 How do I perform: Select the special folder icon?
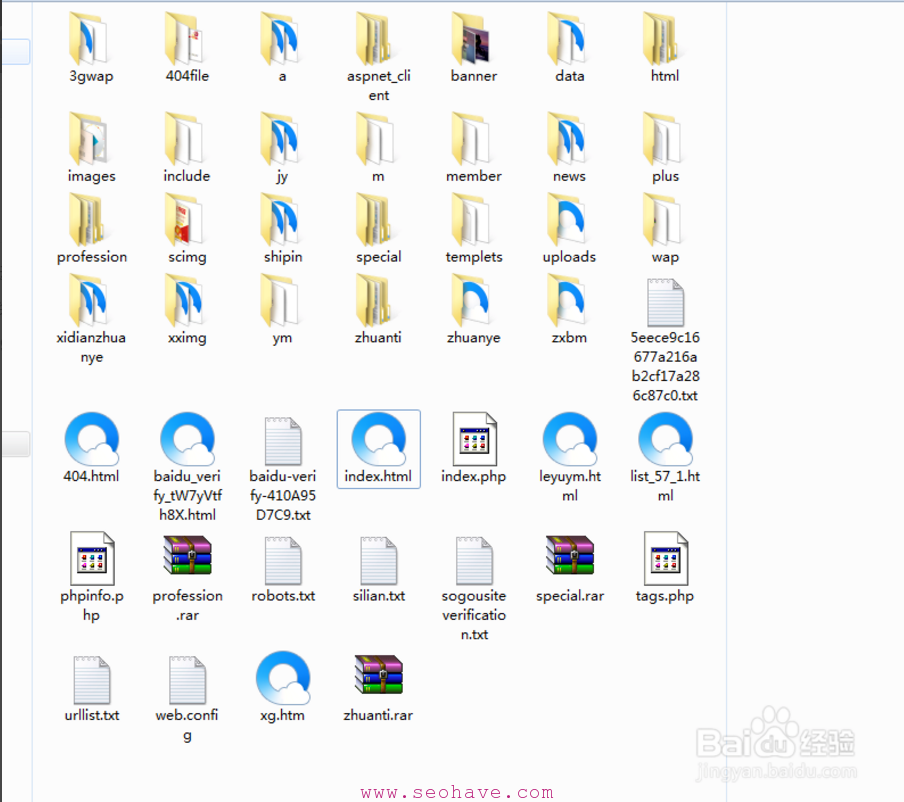(376, 219)
